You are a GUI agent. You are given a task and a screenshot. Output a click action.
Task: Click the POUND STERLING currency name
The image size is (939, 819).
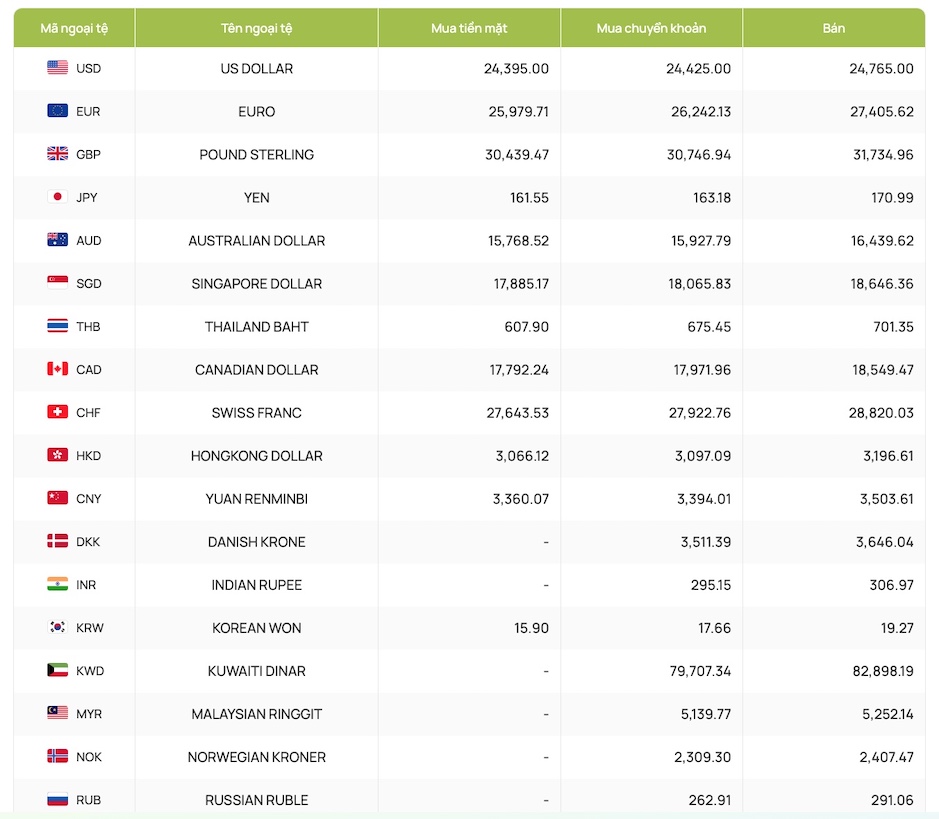click(257, 154)
